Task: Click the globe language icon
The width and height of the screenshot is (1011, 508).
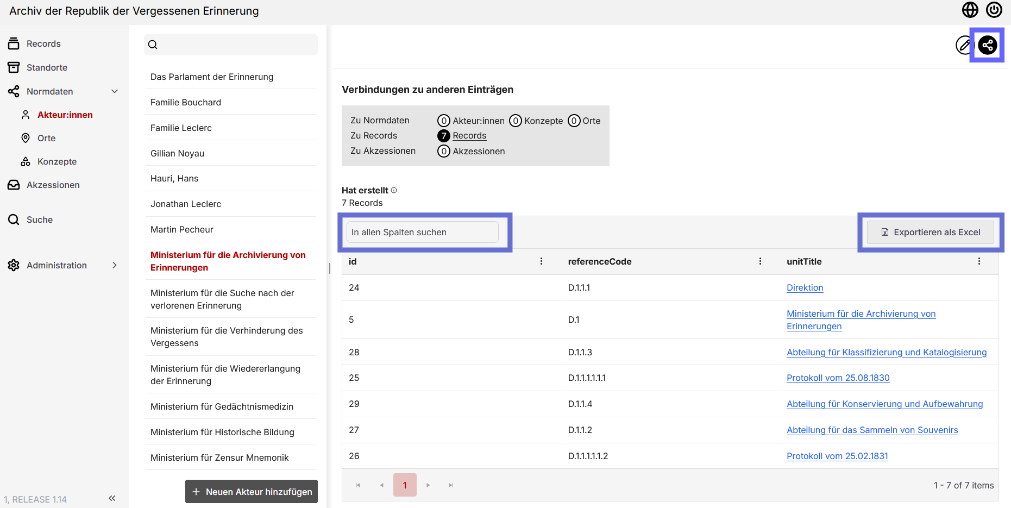Action: [970, 10]
